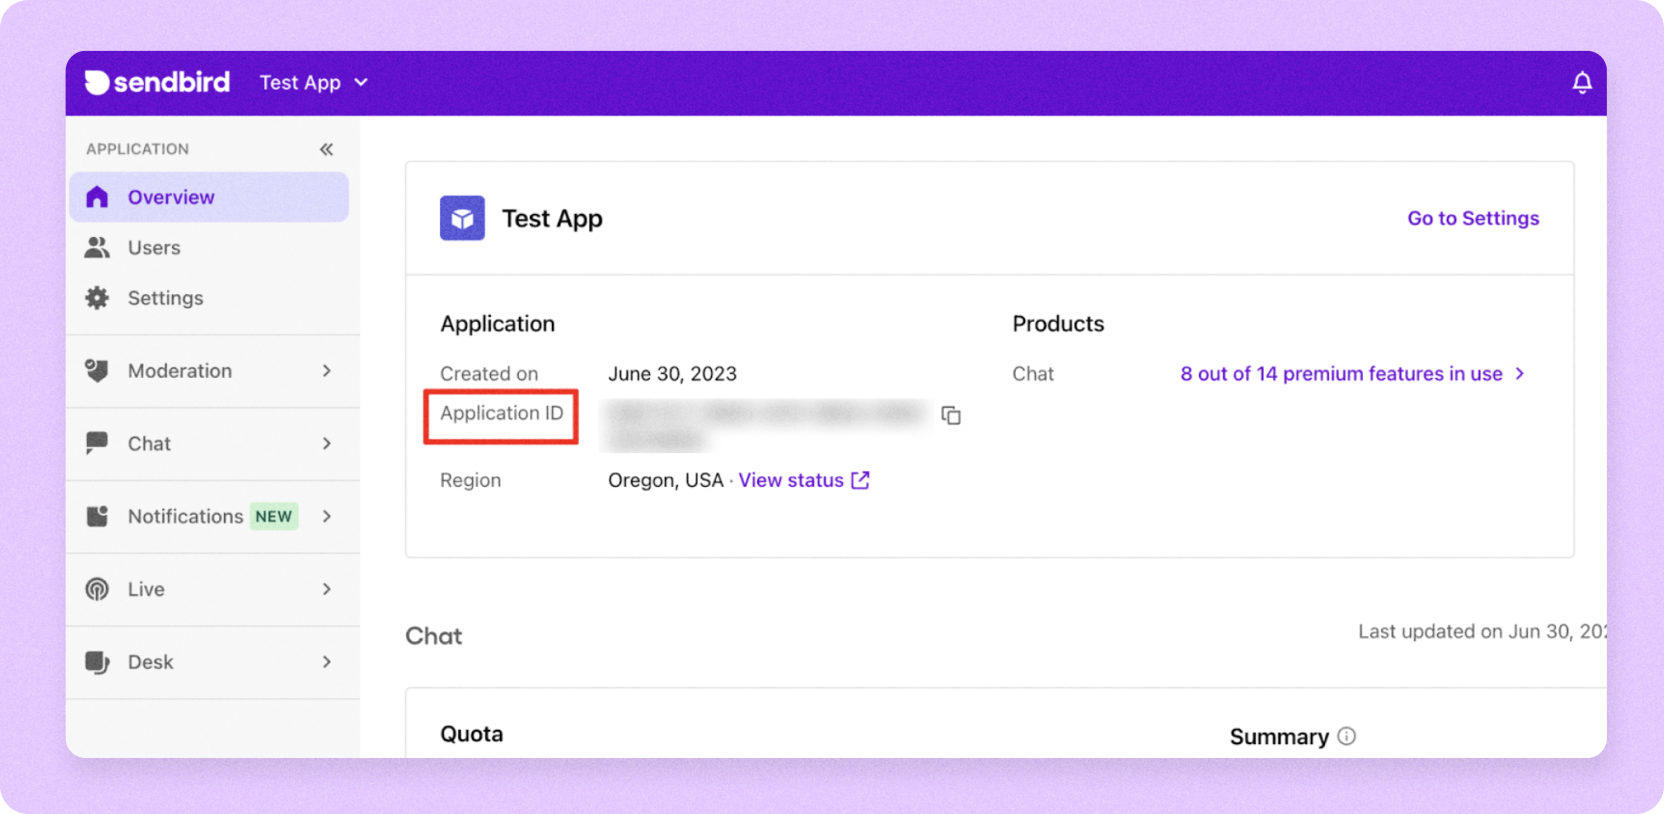Expand the Desk section chevron
Screen dimensions: 1664x814
[x=327, y=662]
